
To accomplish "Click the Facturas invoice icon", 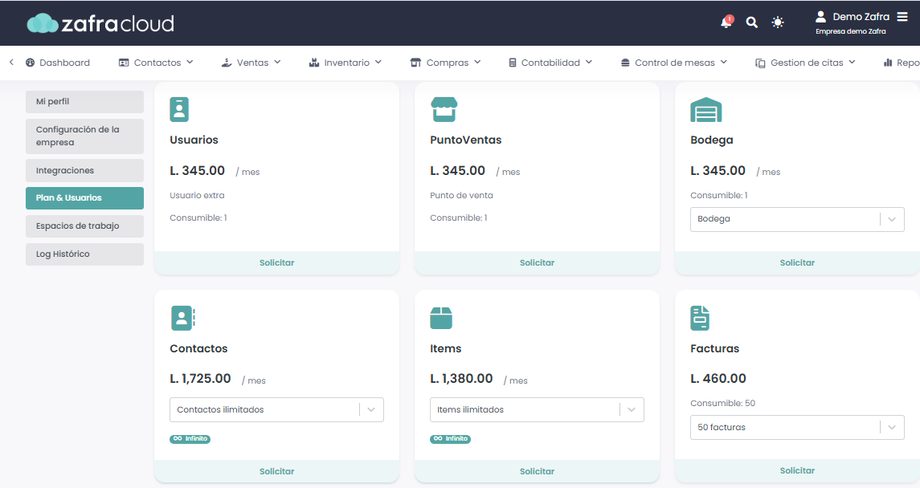I will pos(700,318).
